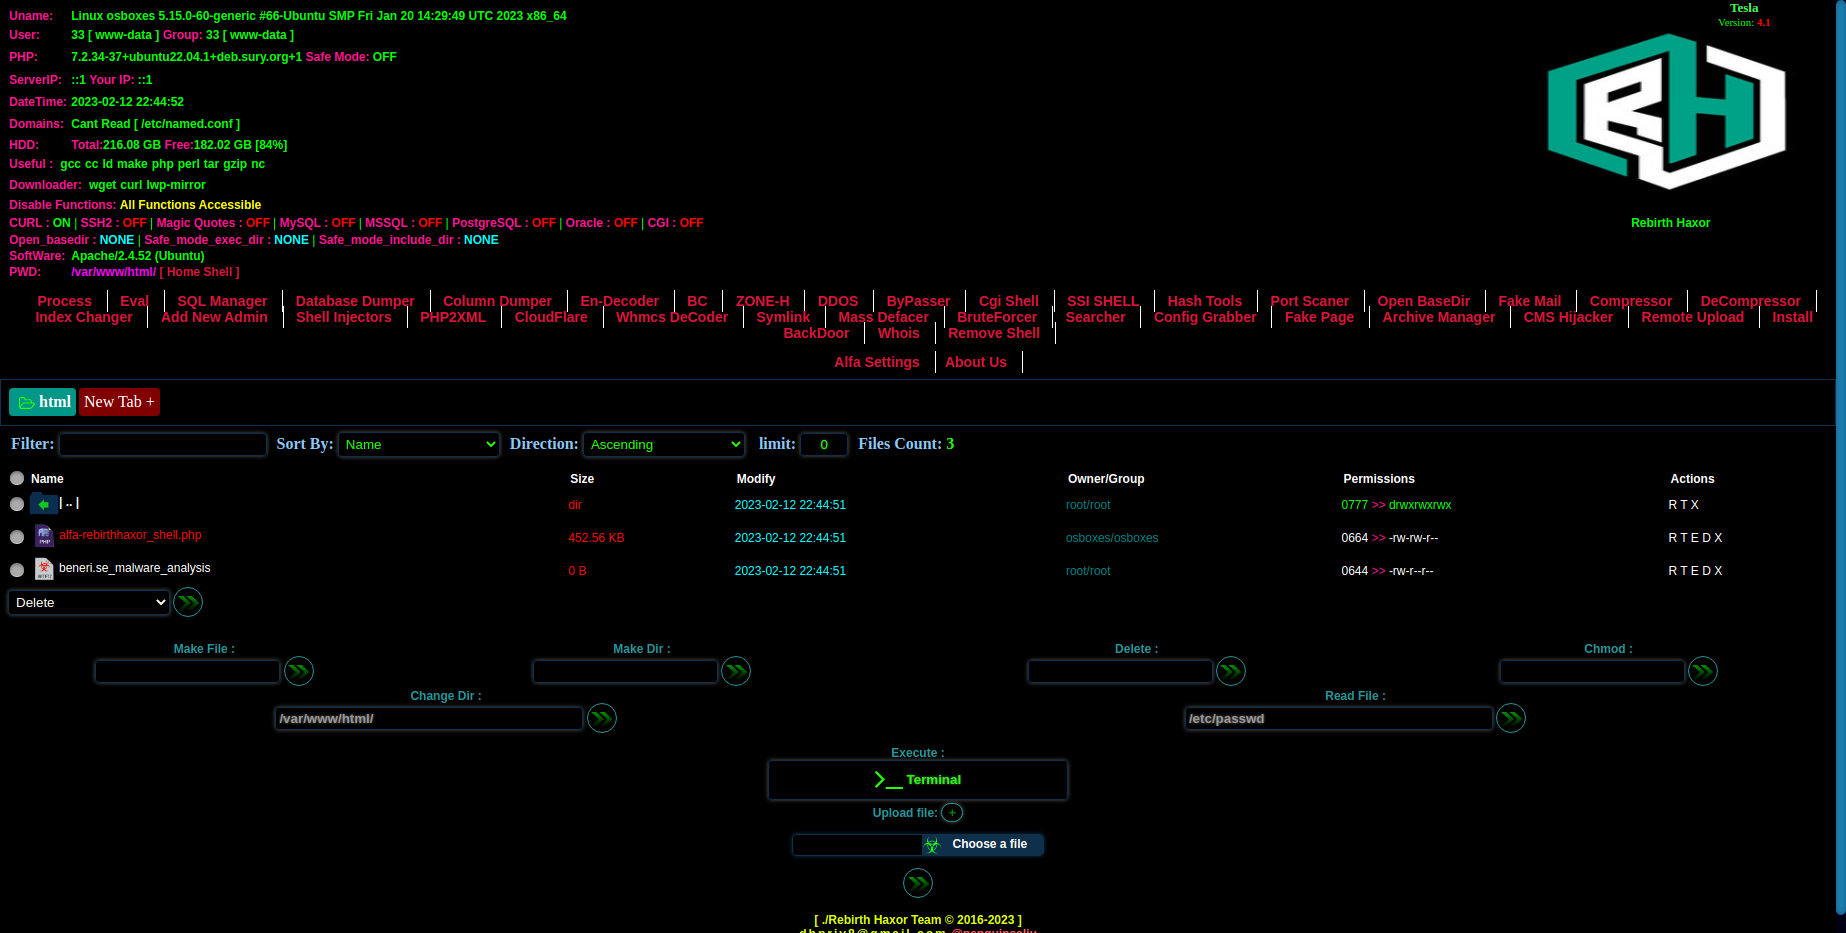The height and width of the screenshot is (933, 1846).
Task: Click the Home Shell link
Action: 200,272
